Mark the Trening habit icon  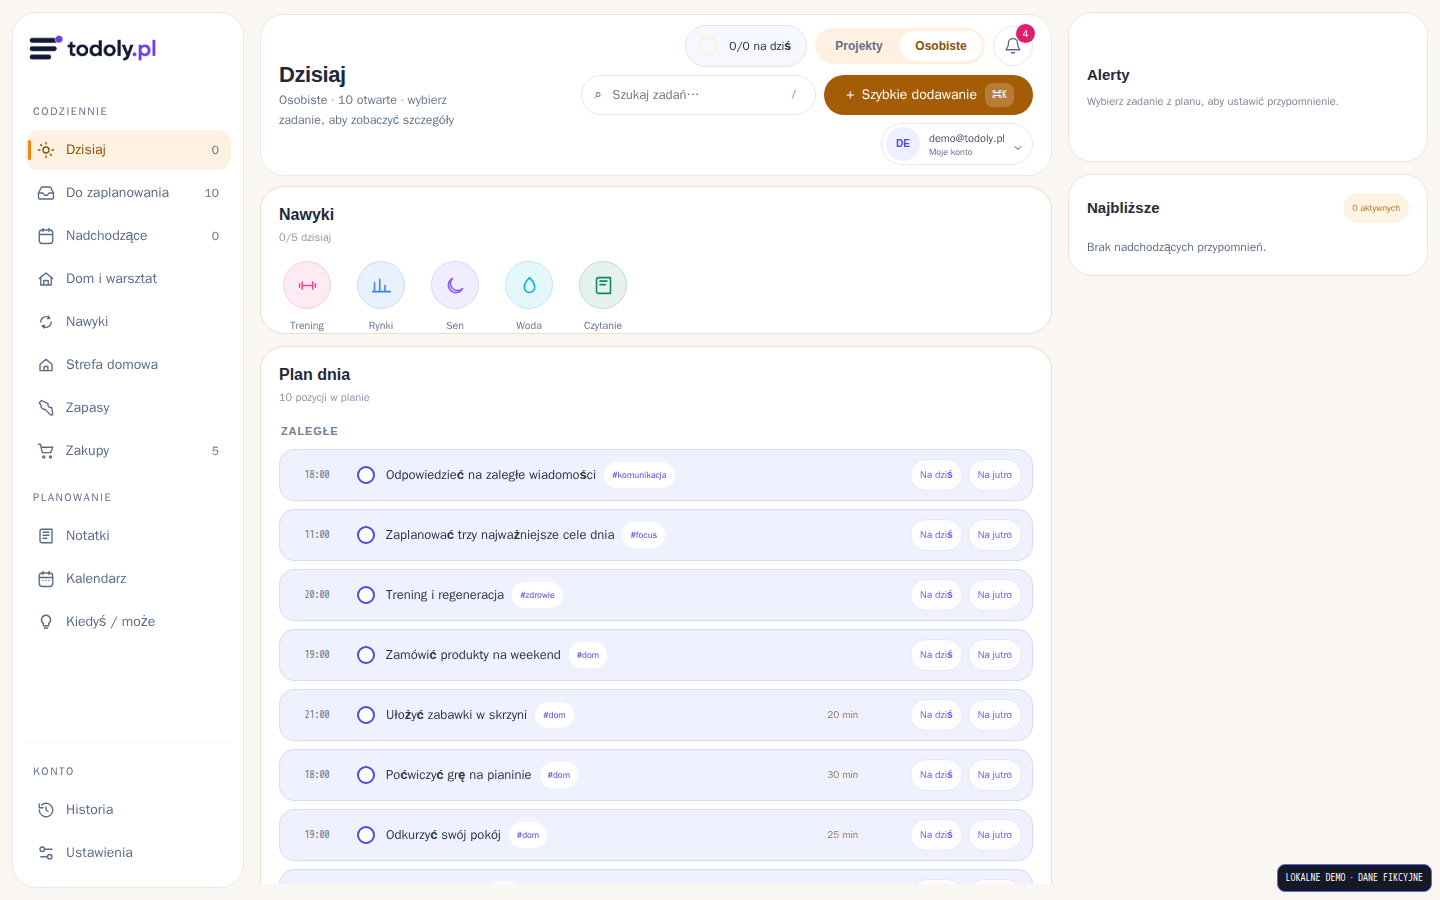[307, 285]
